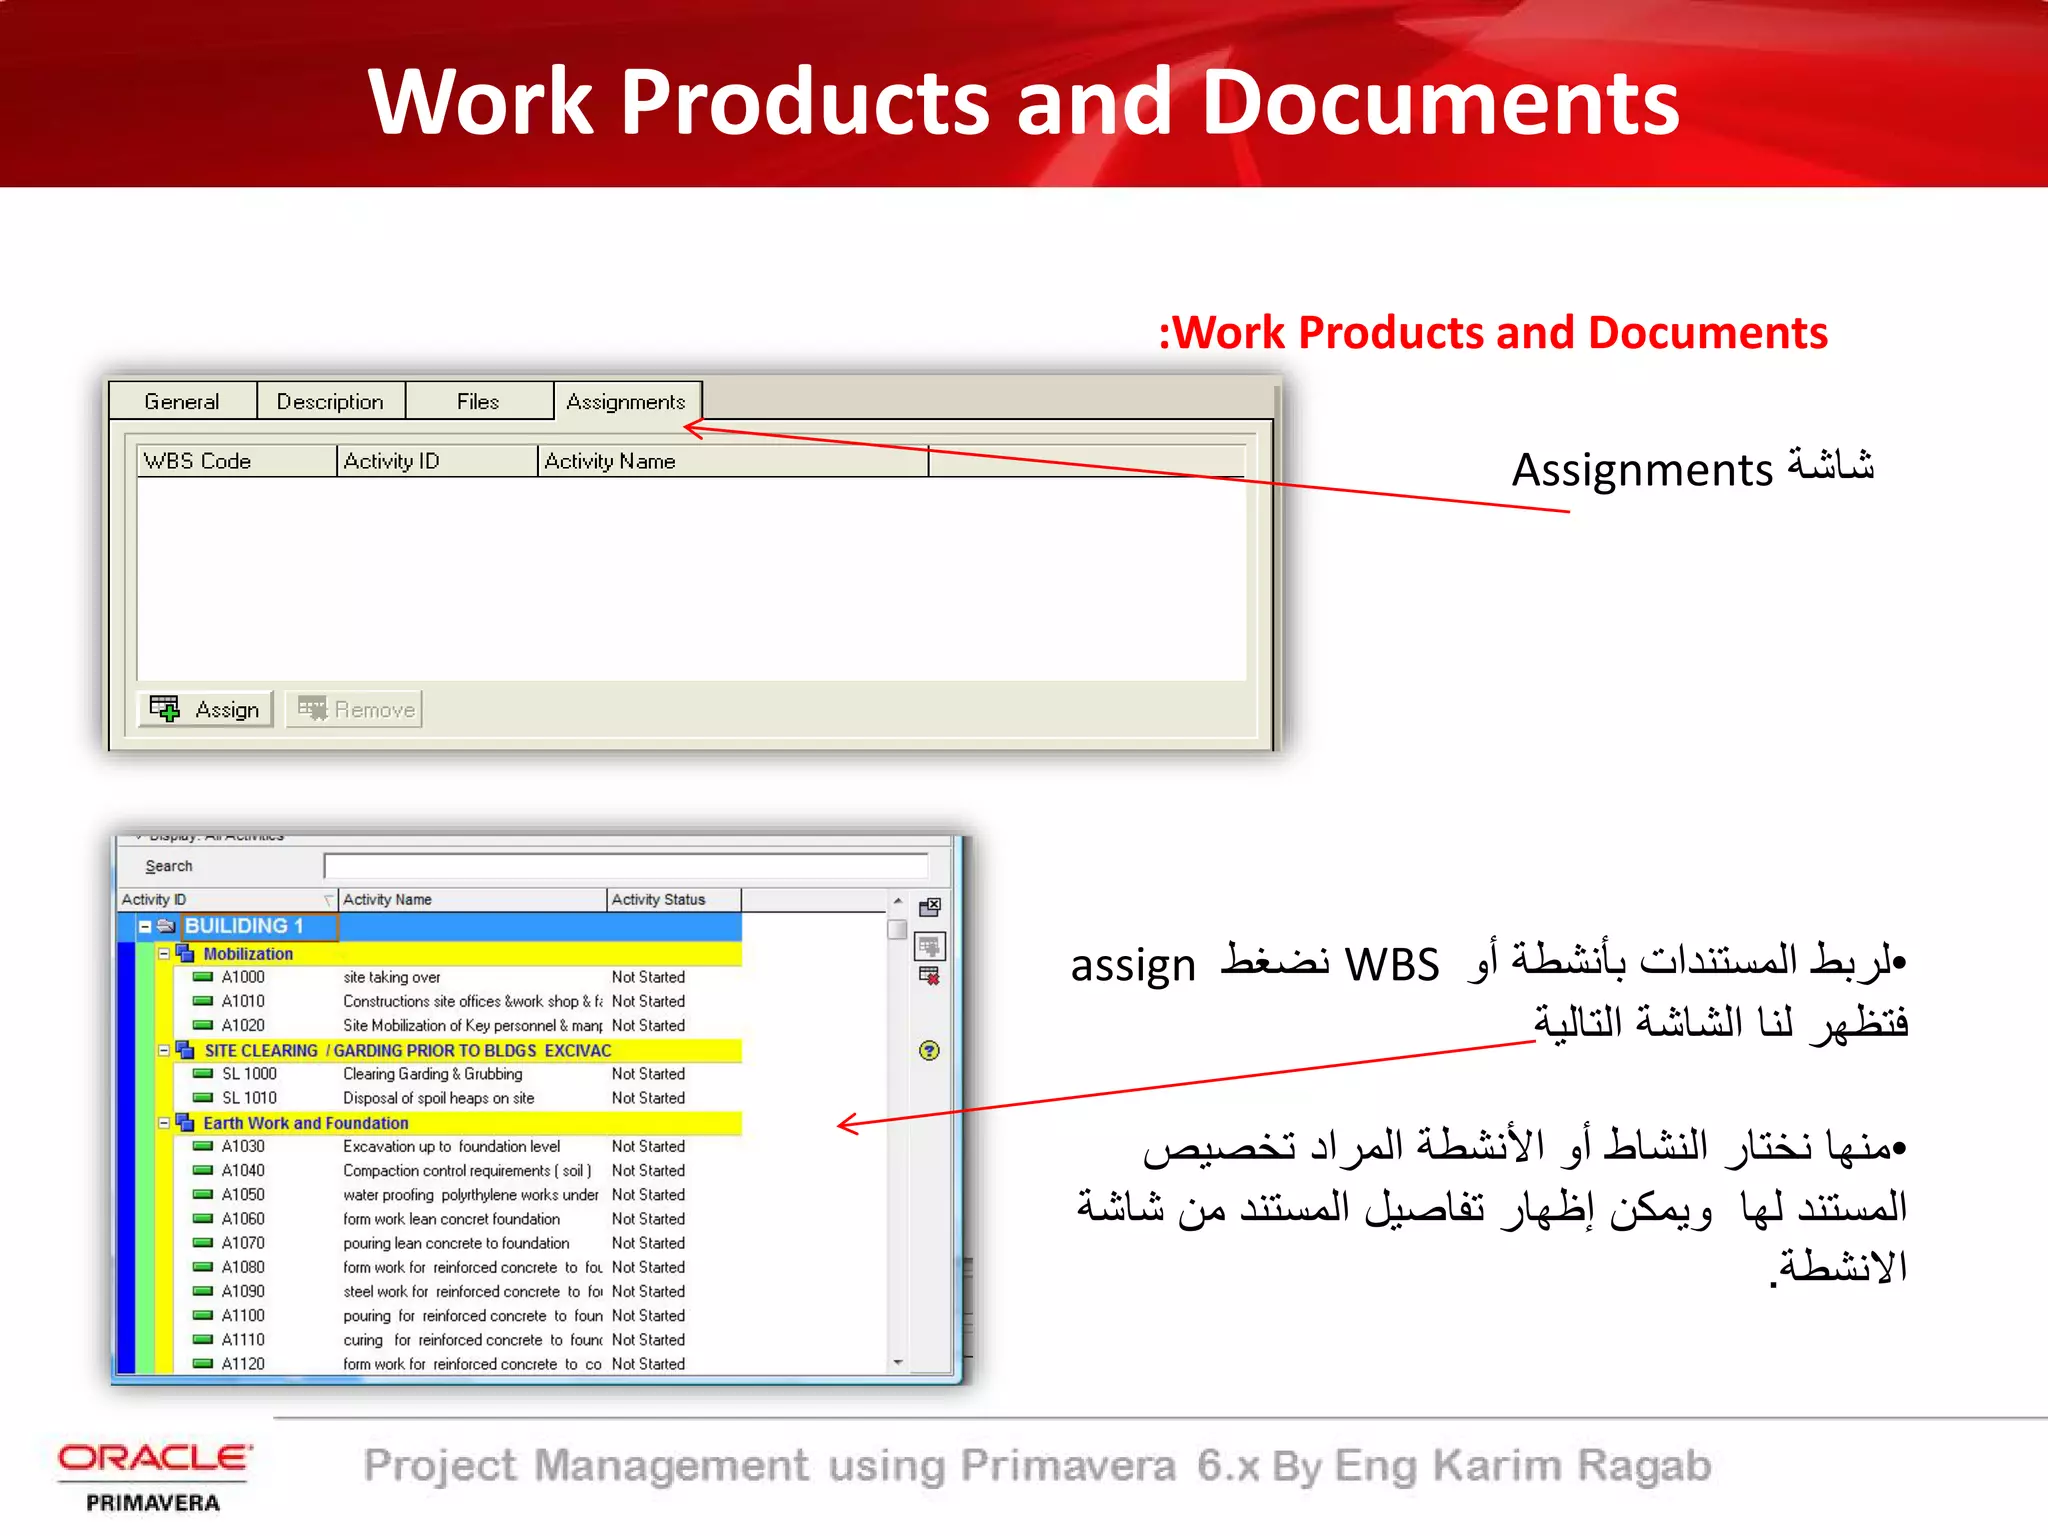The width and height of the screenshot is (2048, 1536).
Task: Click the Oracle Primavera logo
Action: point(153,1478)
